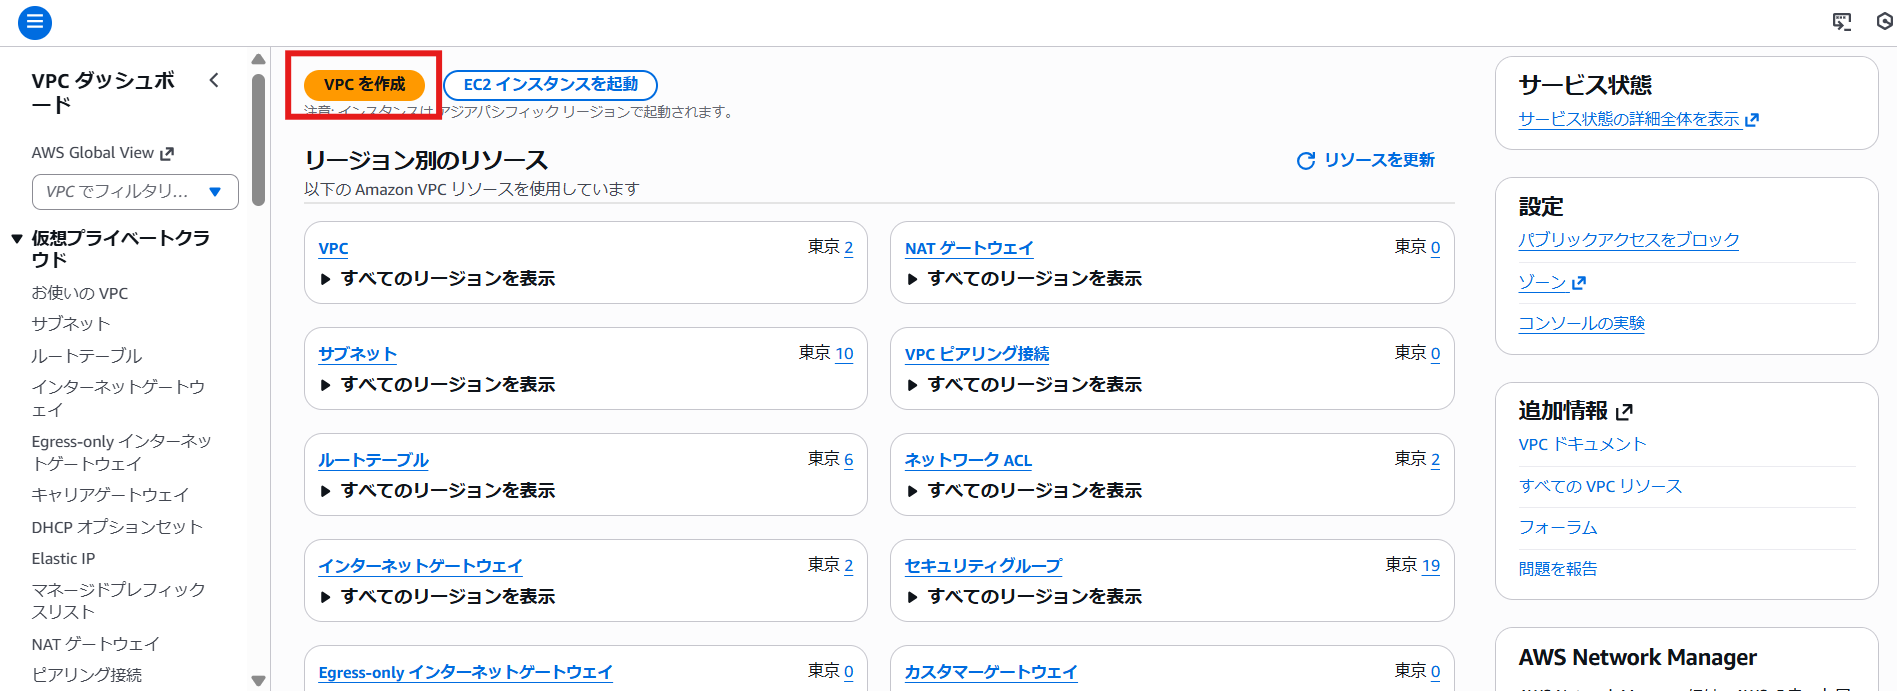The width and height of the screenshot is (1897, 691).
Task: Open the セキュリティグループ card link
Action: [x=983, y=566]
